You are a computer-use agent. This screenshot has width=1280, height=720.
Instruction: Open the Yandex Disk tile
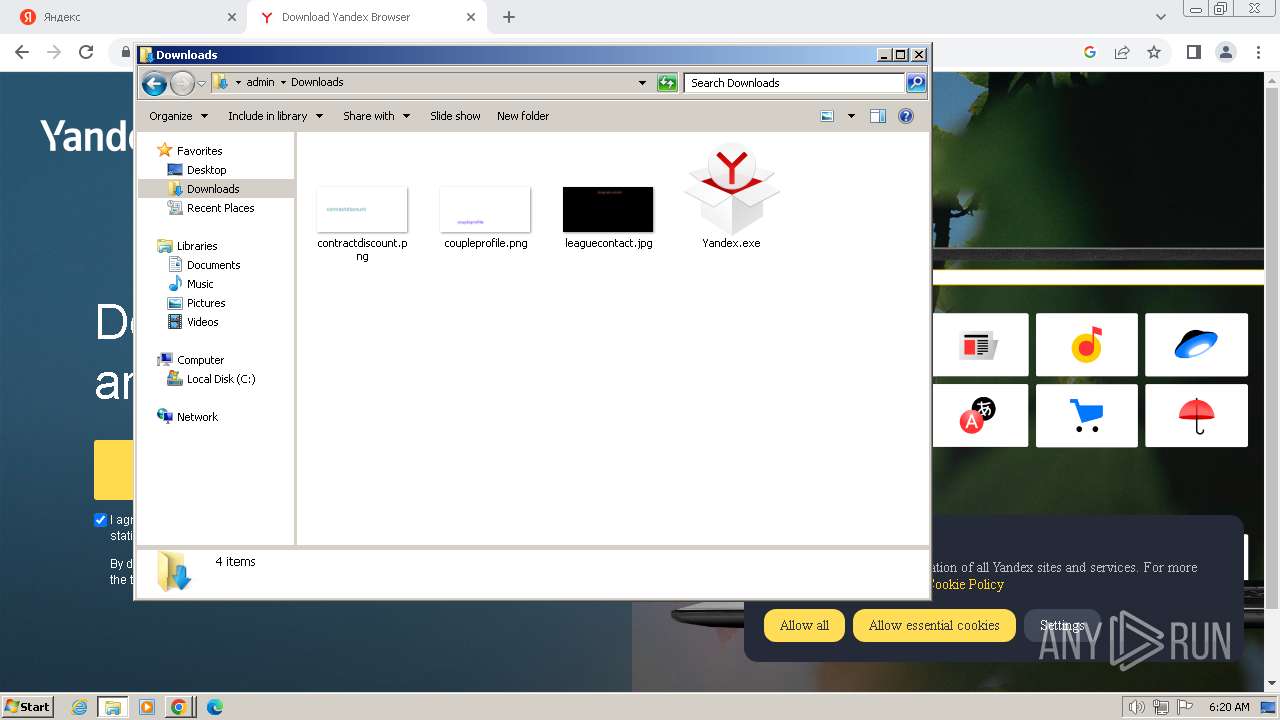(1196, 345)
